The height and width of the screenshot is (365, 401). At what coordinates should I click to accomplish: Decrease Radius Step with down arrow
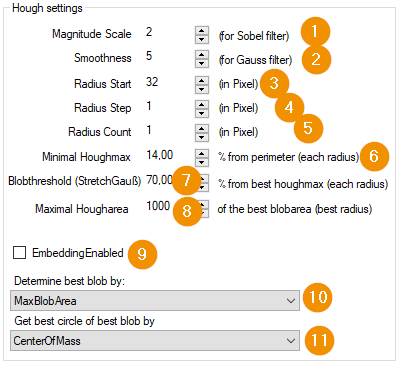202,113
